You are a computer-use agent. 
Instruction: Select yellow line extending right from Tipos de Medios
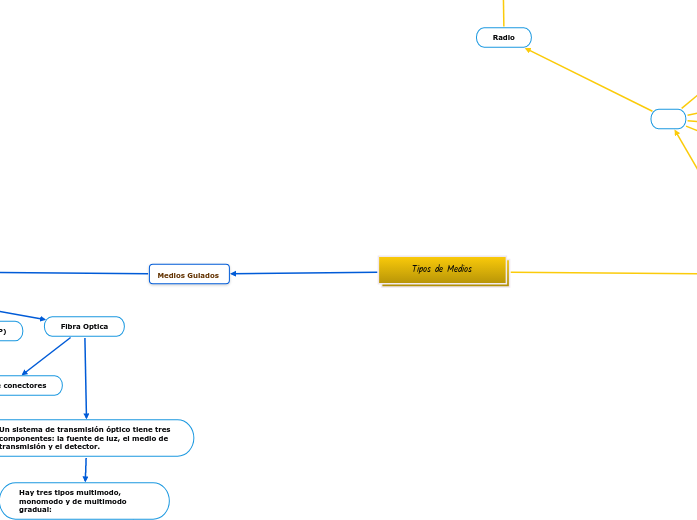pos(600,272)
